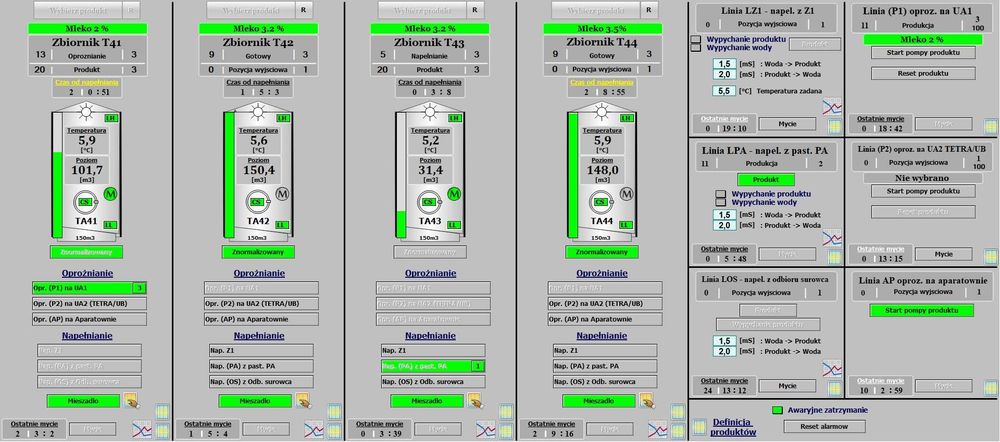Open the mixer settings icon beside T41 Mieszadło
The image size is (1000, 442).
point(131,401)
